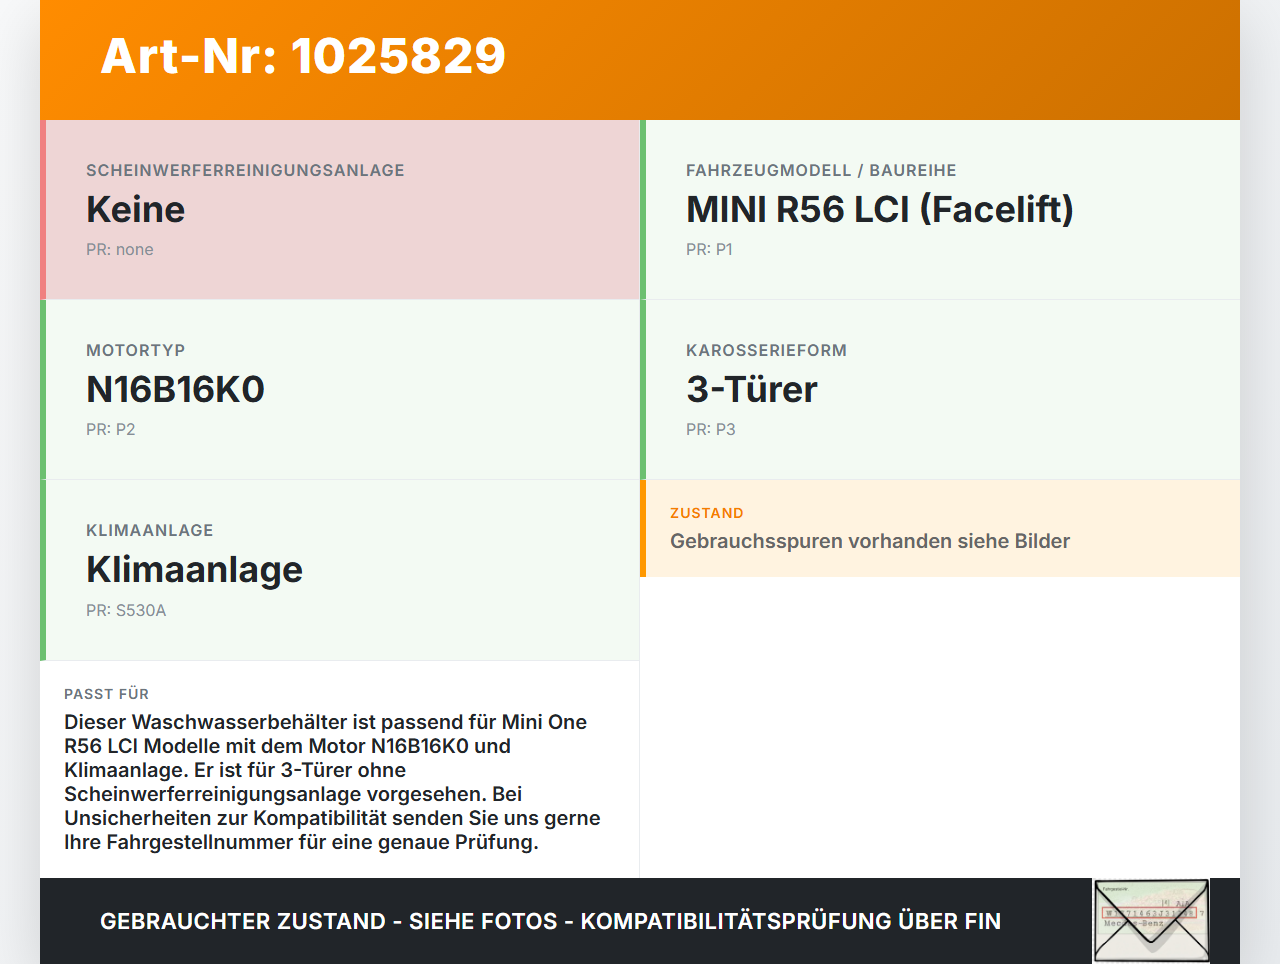Click the PR: P2 code label
The width and height of the screenshot is (1280, 964).
tap(112, 429)
